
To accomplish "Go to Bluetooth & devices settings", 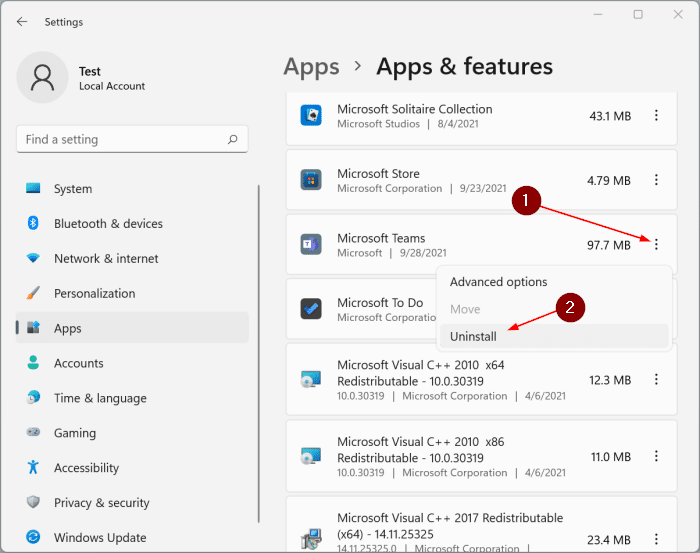I will 132,223.
